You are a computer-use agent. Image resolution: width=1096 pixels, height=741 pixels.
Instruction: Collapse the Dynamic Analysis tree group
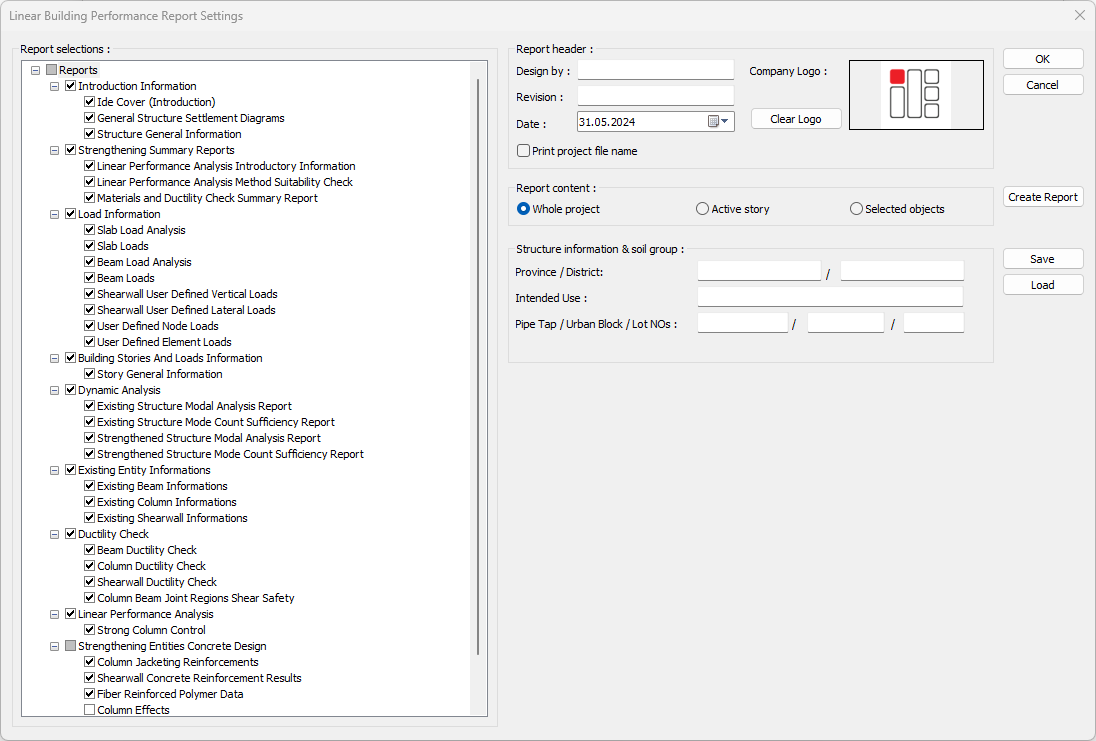point(55,390)
